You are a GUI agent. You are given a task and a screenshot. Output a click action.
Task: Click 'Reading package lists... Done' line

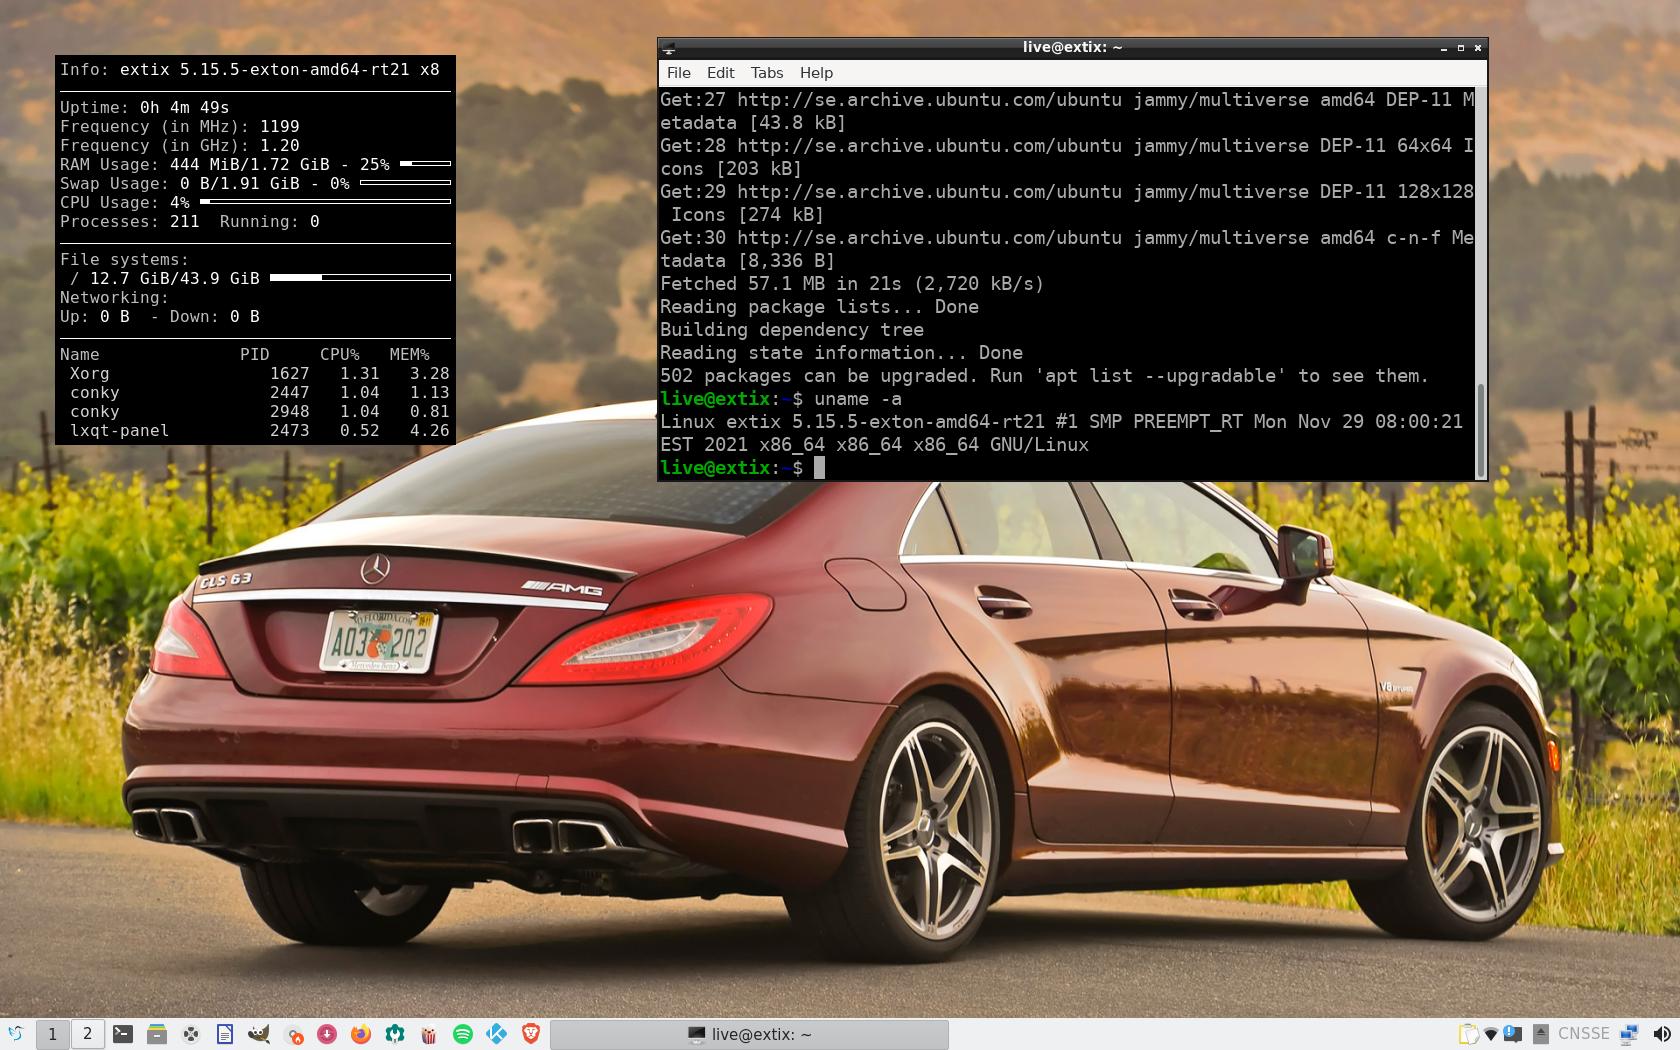click(820, 307)
